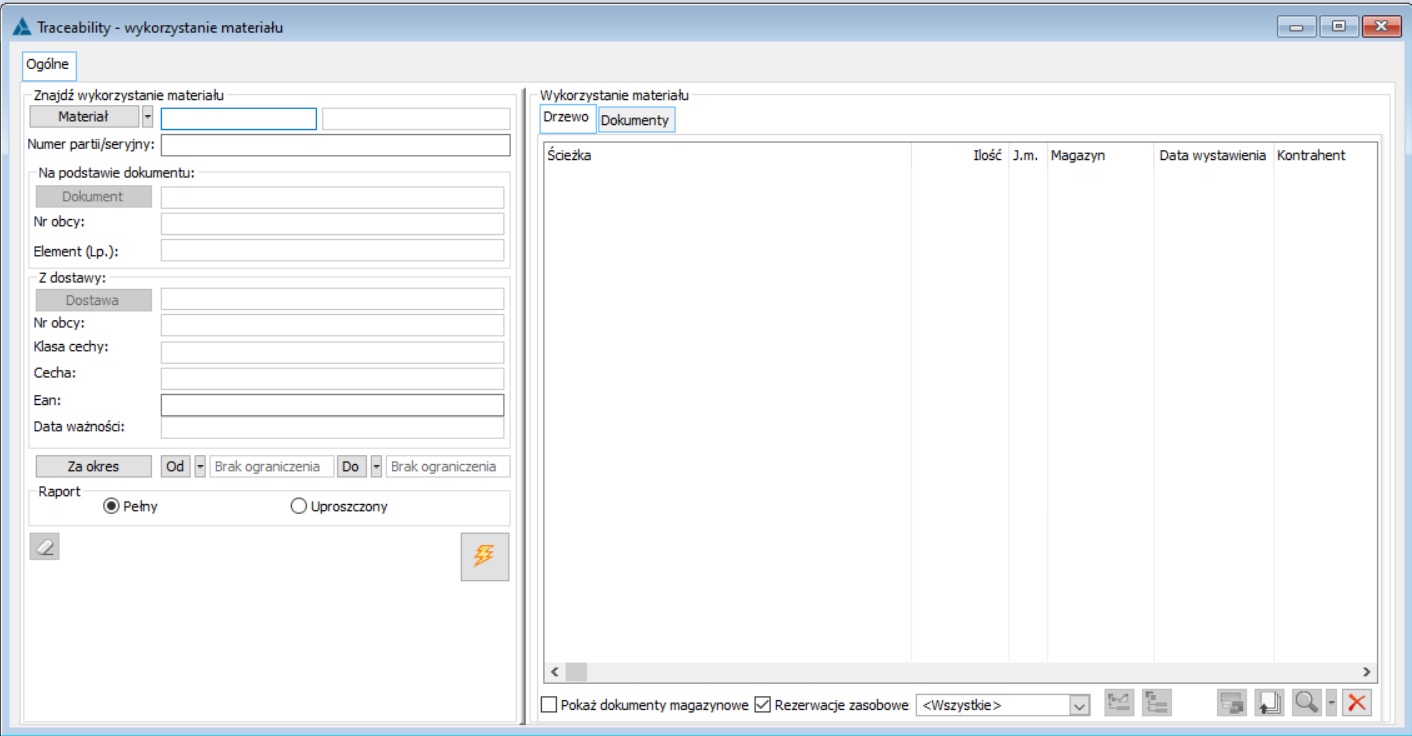
Task: Select the Uproszczony report radio button
Action: pyautogui.click(x=298, y=506)
